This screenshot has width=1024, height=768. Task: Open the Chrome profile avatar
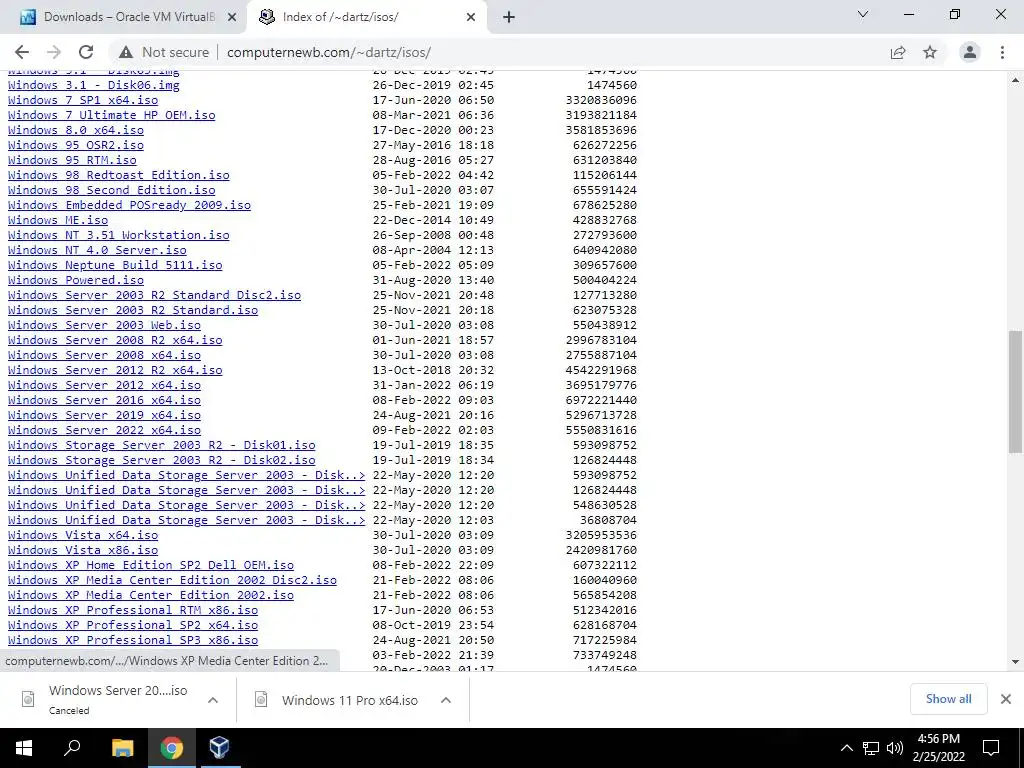tap(970, 52)
